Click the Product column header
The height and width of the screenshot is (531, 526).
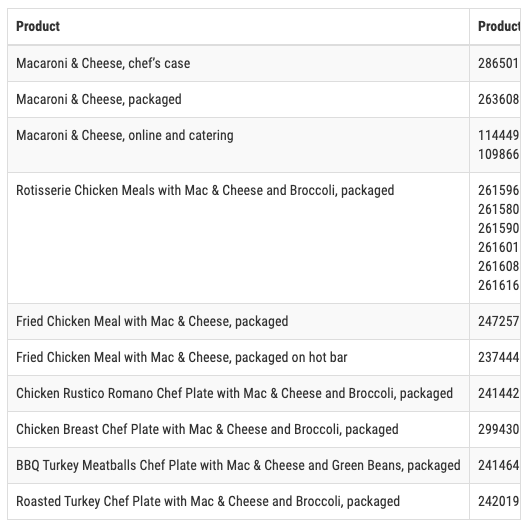coord(38,26)
